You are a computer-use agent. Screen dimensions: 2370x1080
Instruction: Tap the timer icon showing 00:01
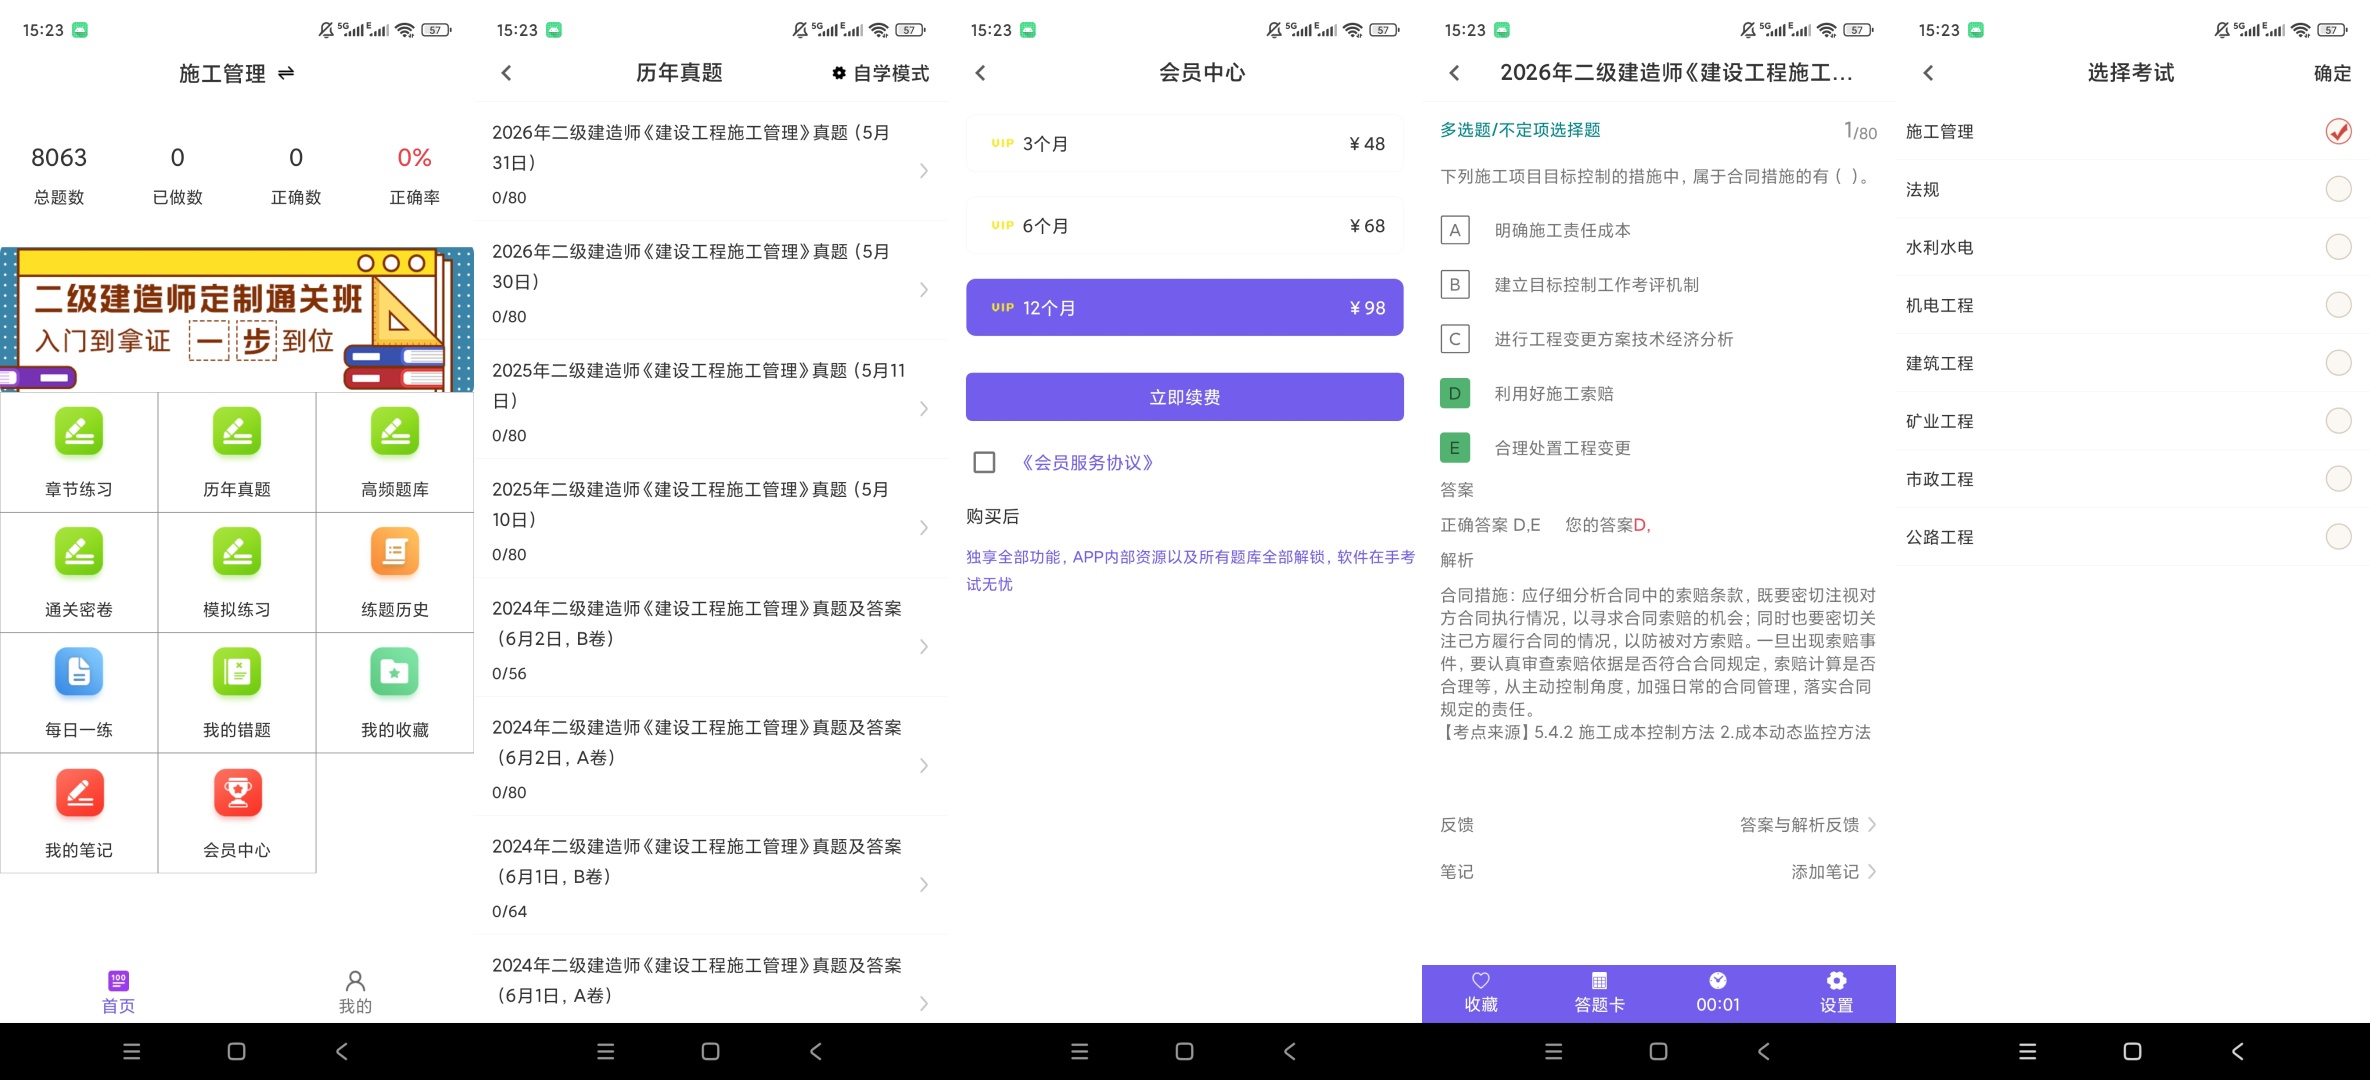1718,980
